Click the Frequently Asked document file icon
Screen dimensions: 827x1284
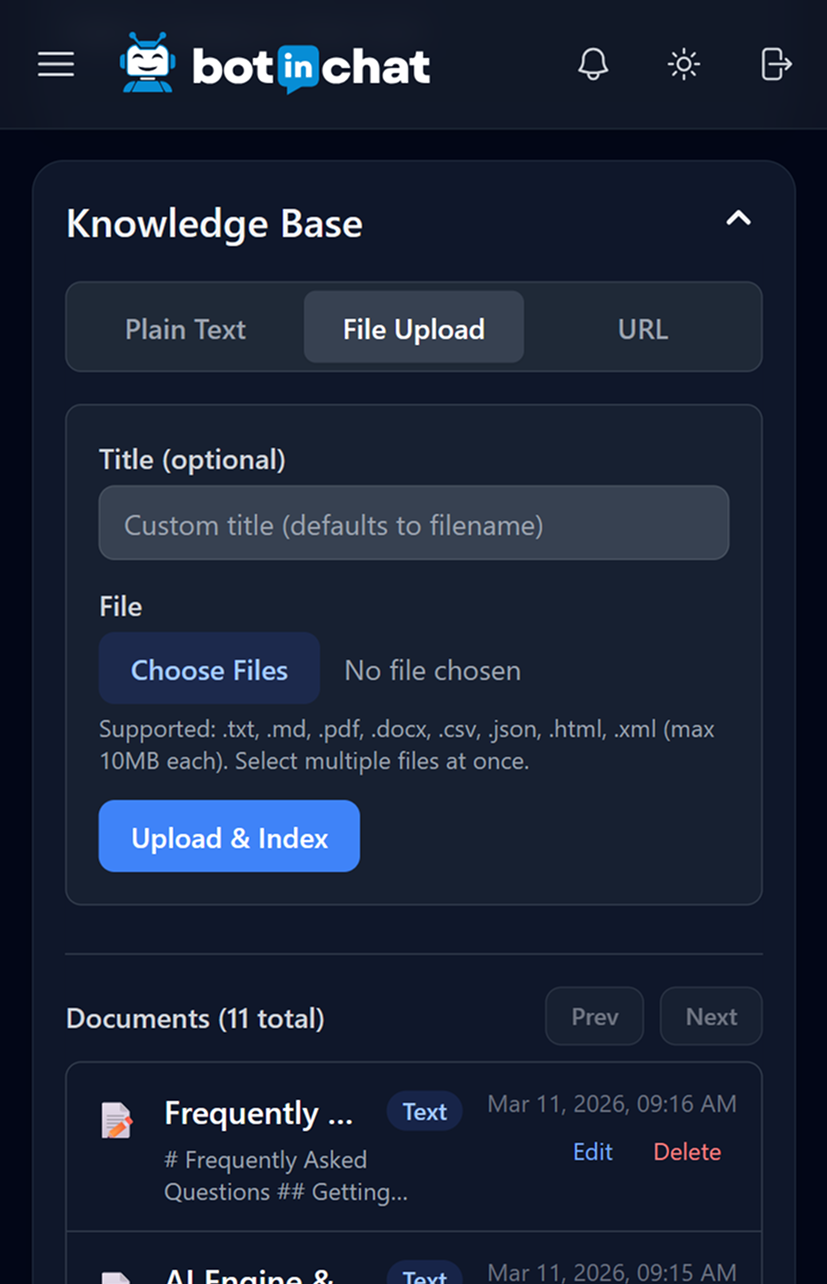[x=117, y=1120]
